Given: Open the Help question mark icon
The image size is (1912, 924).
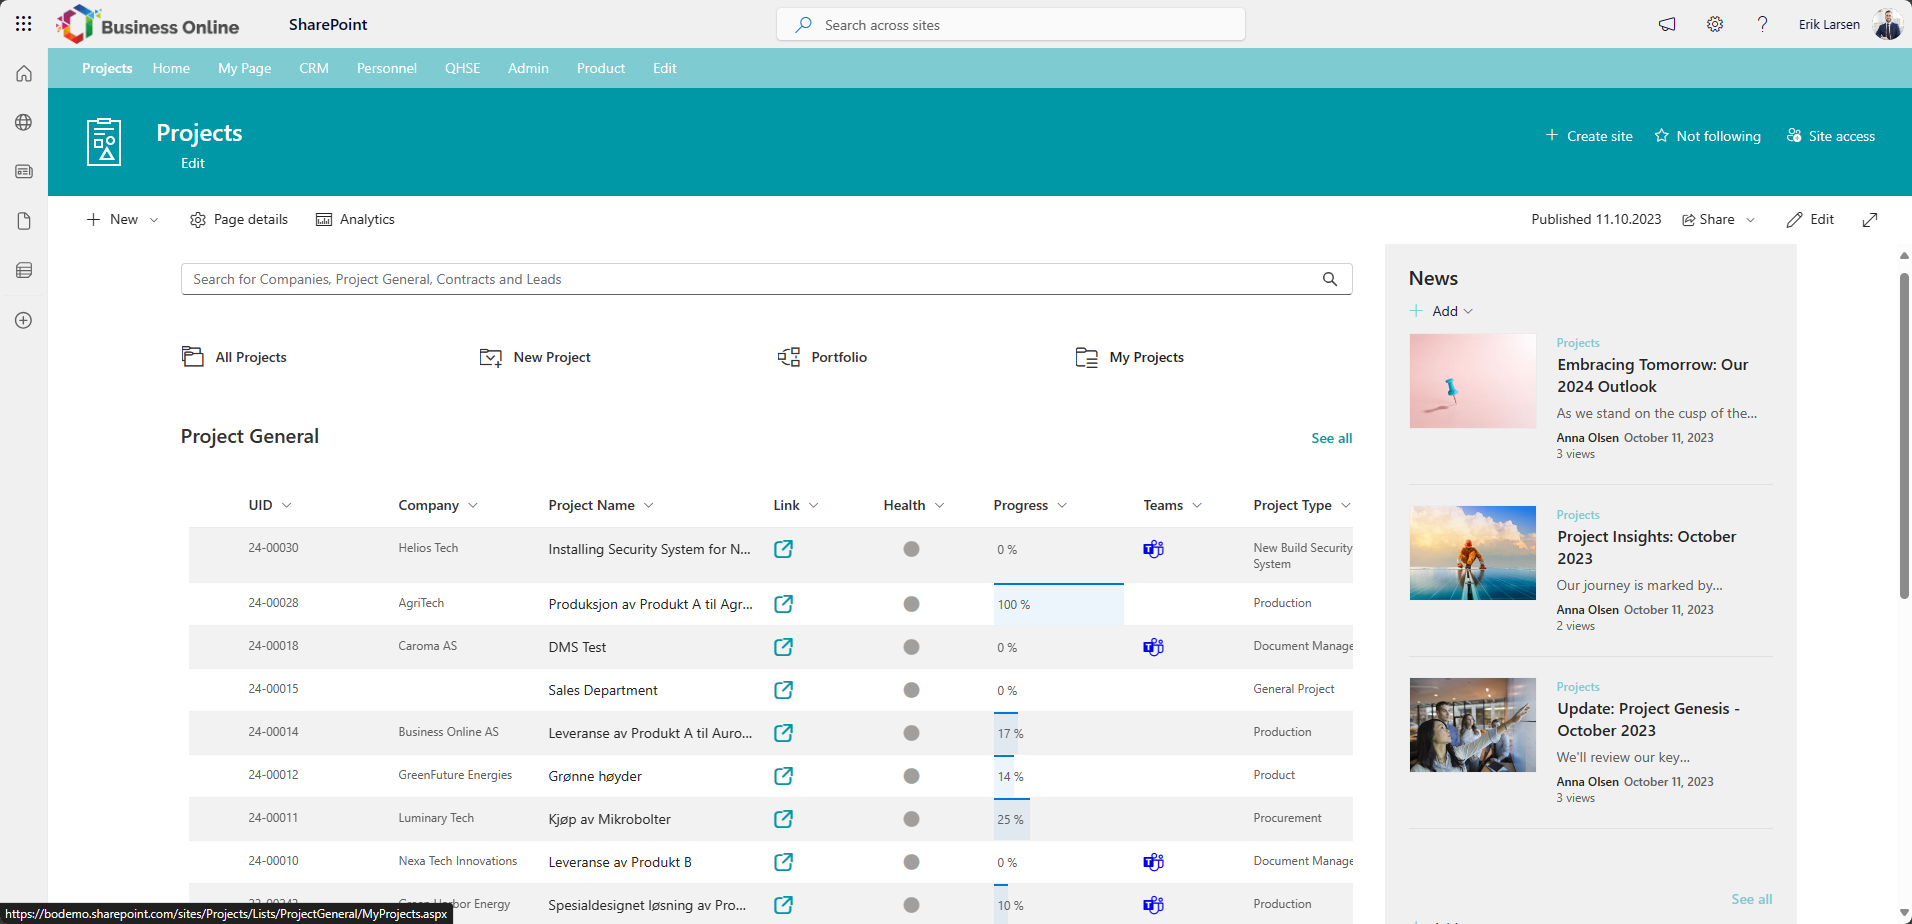Looking at the screenshot, I should [x=1762, y=24].
